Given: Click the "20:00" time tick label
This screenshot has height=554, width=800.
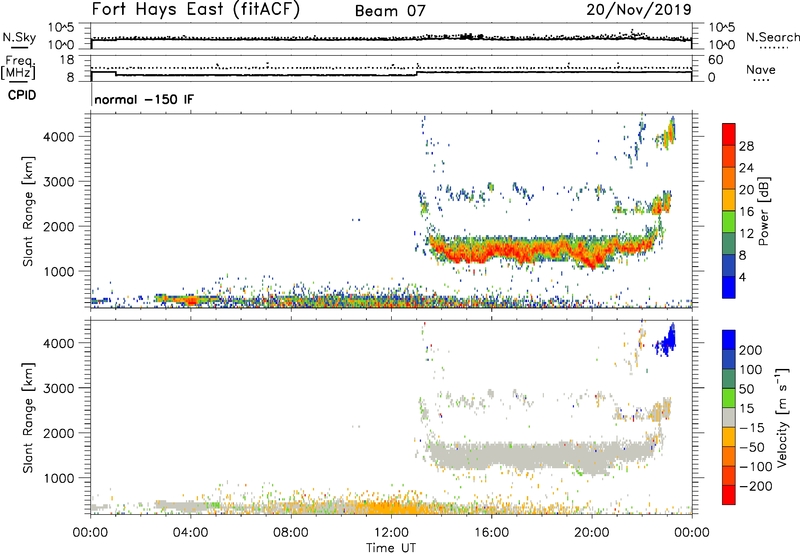Looking at the screenshot, I should coord(591,533).
